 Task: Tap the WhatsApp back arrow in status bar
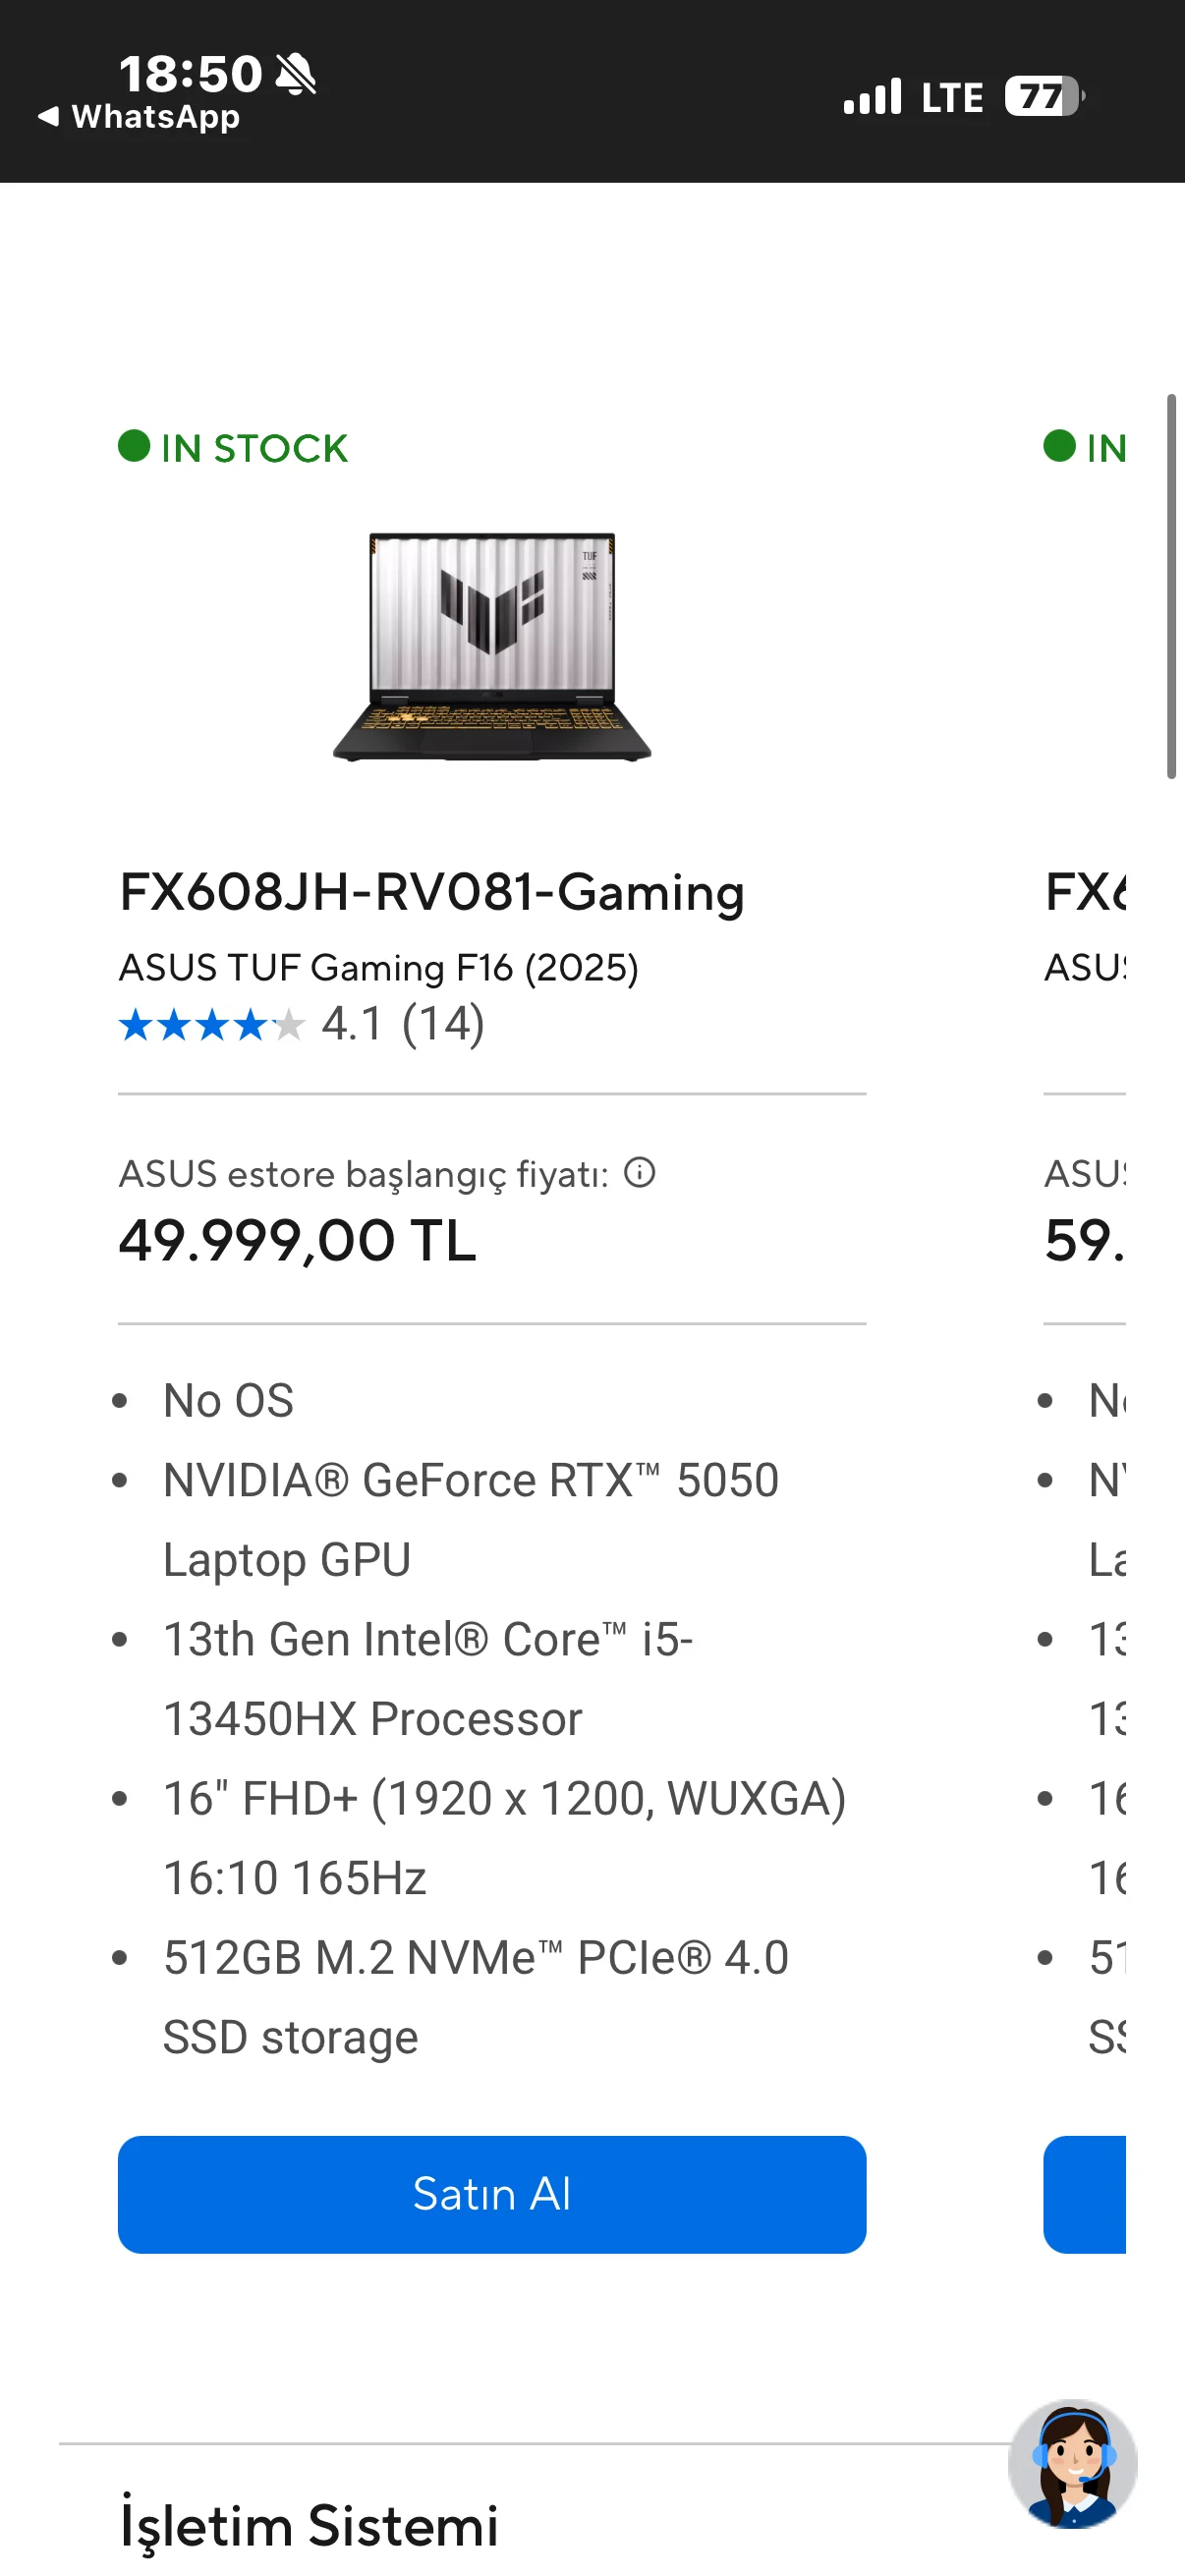coord(48,117)
